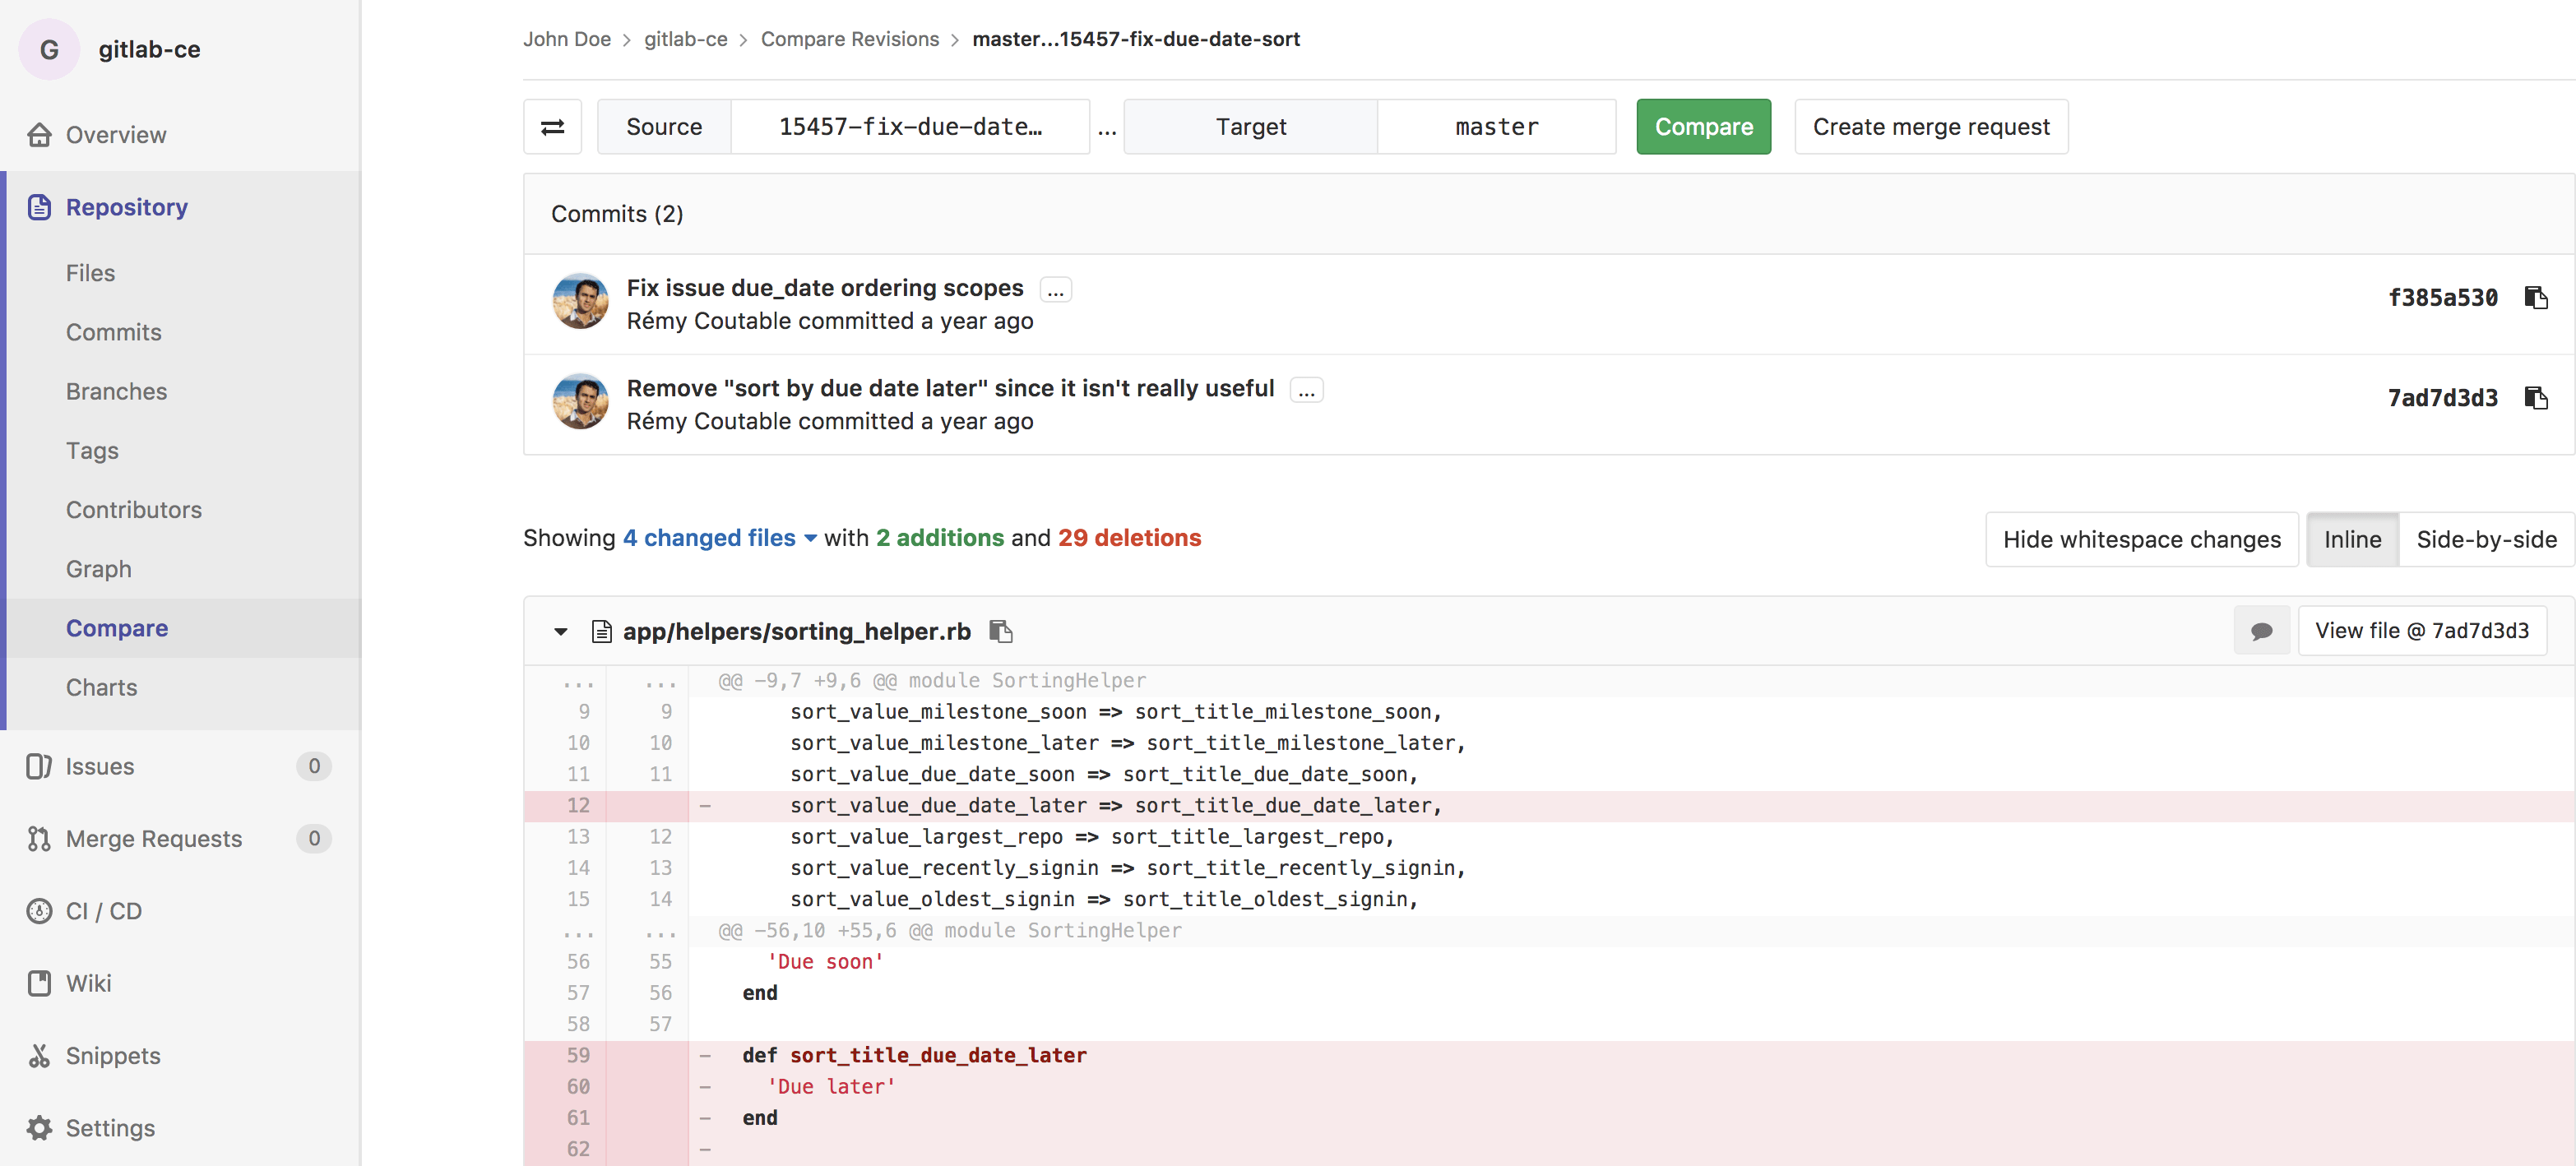
Task: Collapse the sorting_helper.rb diff
Action: [561, 631]
